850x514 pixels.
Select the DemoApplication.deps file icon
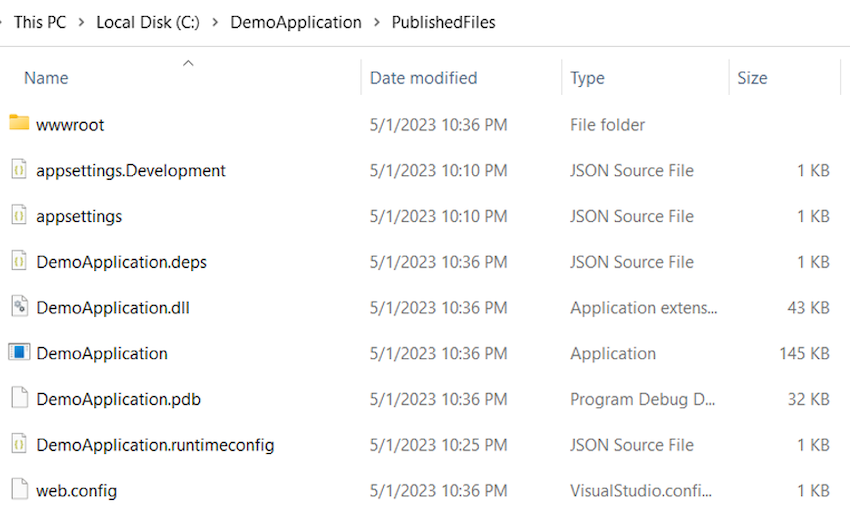click(19, 261)
